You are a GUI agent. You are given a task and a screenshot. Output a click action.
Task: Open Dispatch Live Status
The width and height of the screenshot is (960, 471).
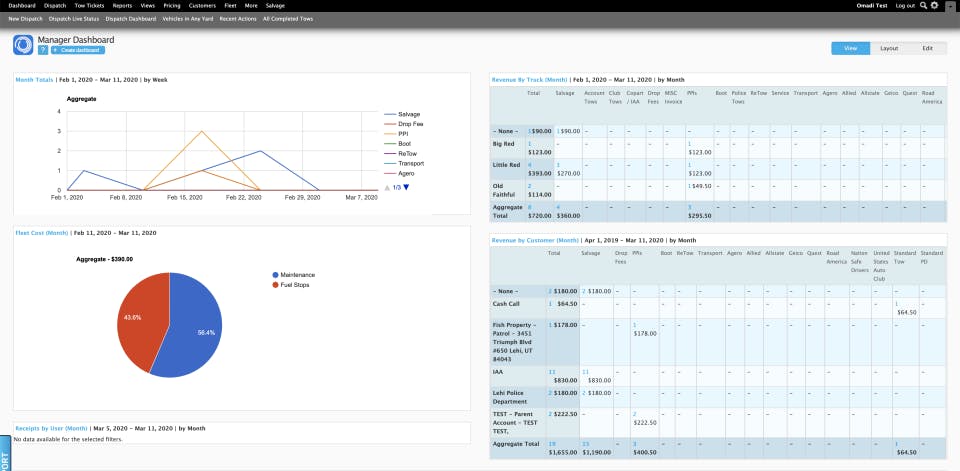pyautogui.click(x=73, y=19)
